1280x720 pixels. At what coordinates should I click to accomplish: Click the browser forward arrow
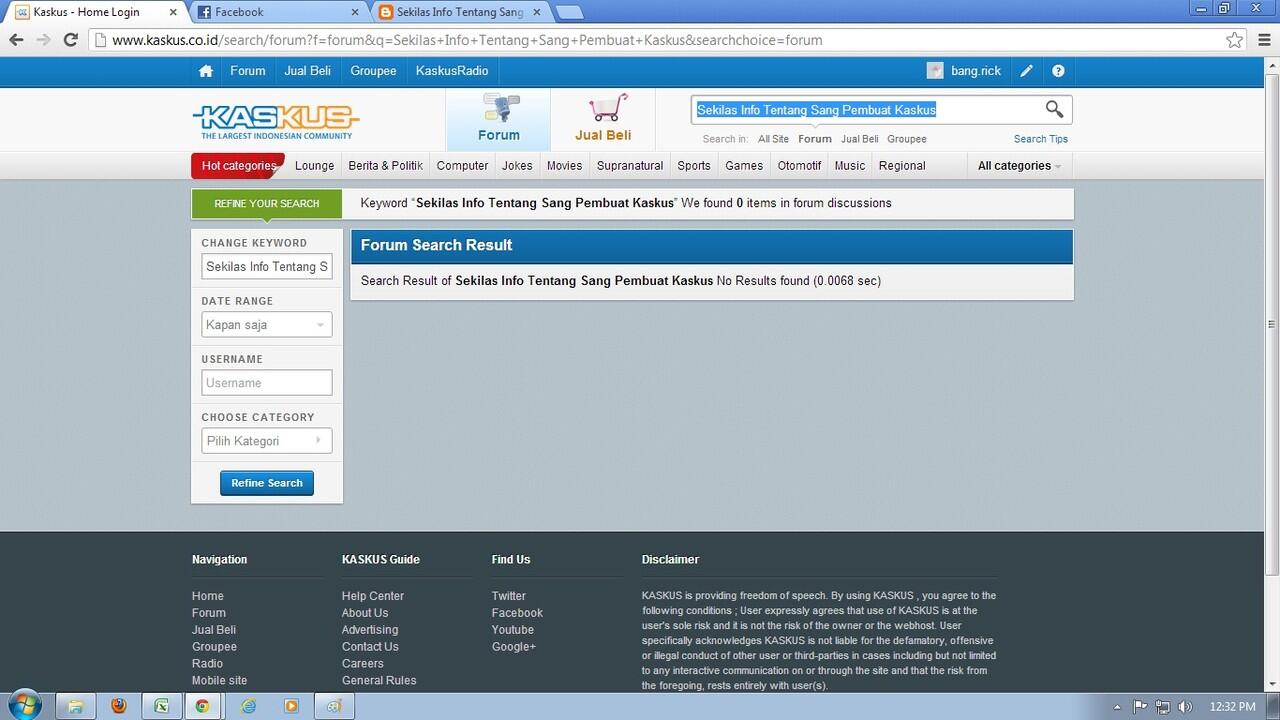tap(43, 40)
